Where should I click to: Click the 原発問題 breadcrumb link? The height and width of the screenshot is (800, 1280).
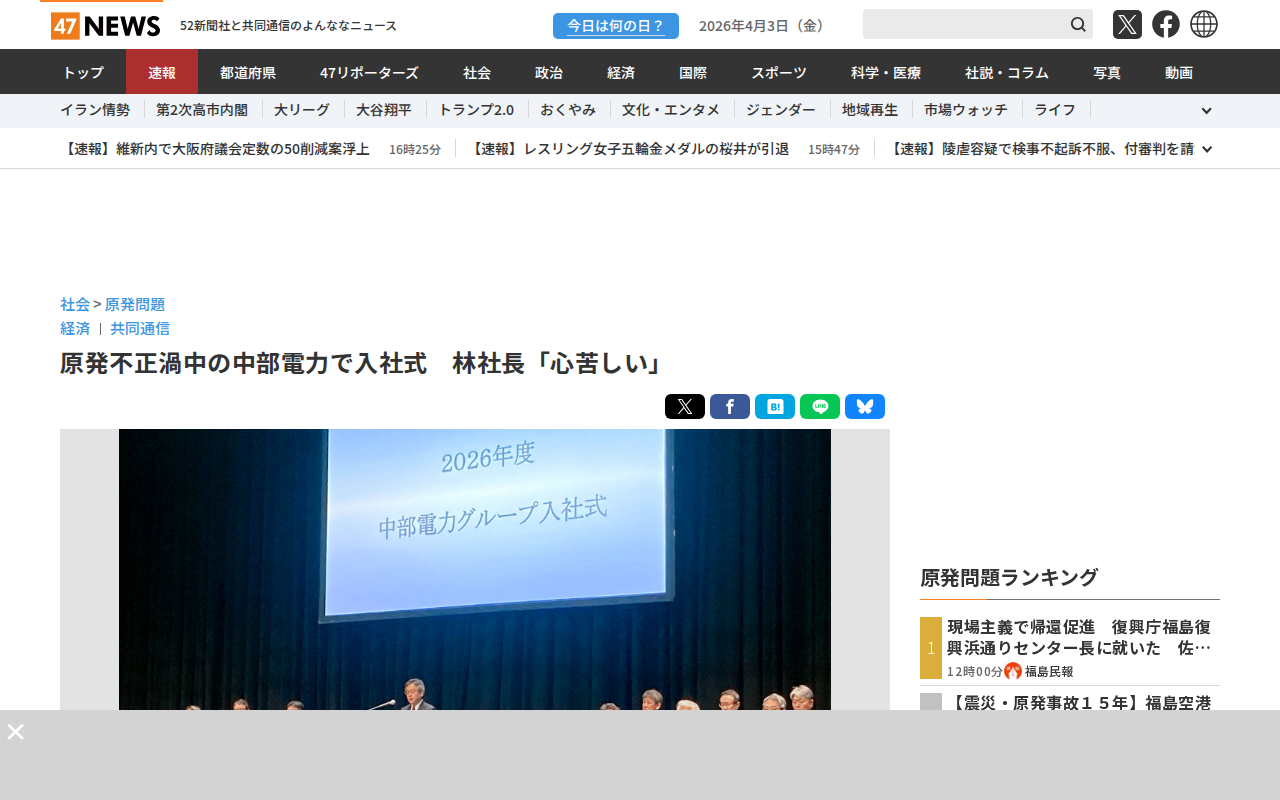(135, 304)
